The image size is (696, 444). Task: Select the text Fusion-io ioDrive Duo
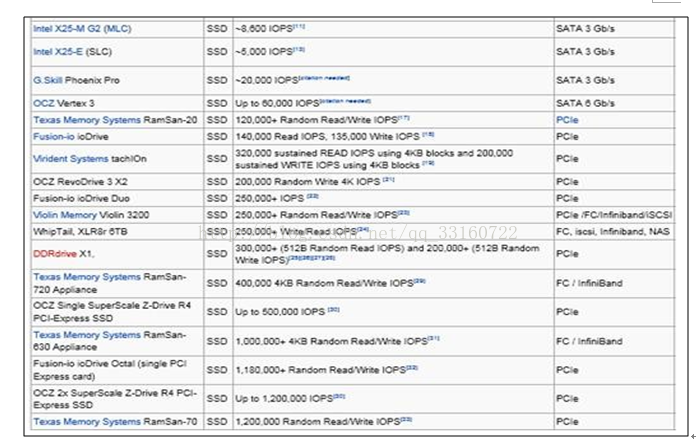pyautogui.click(x=81, y=198)
